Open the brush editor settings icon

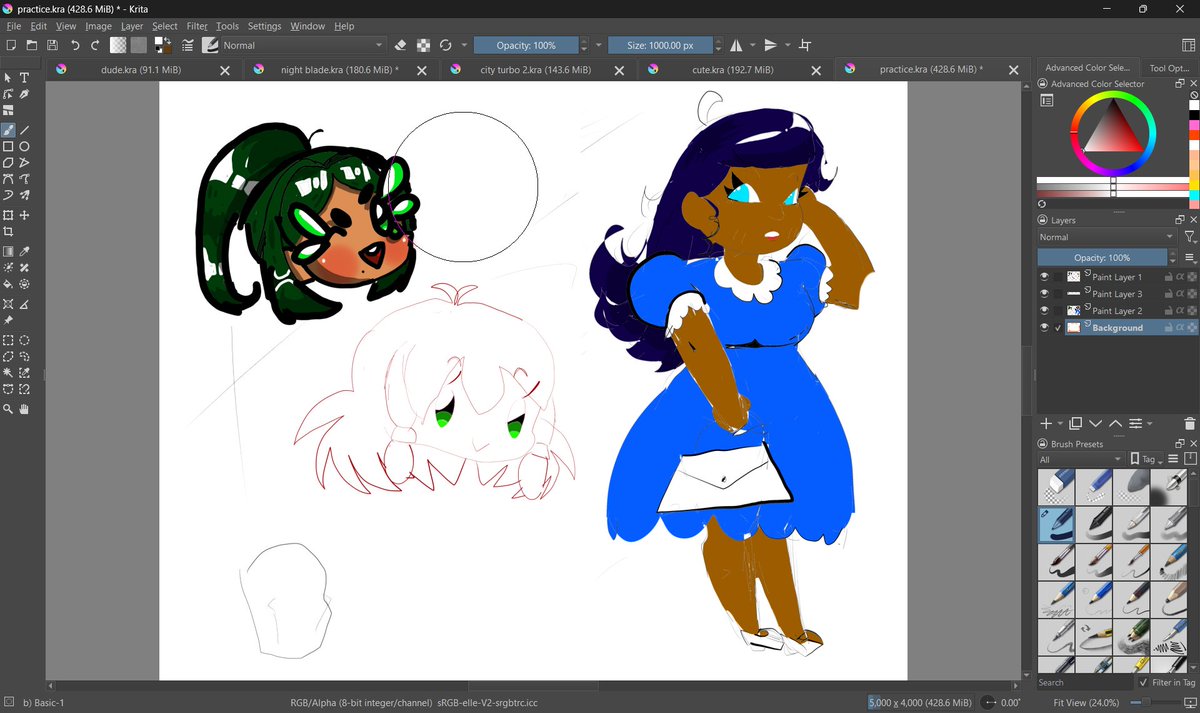(187, 45)
